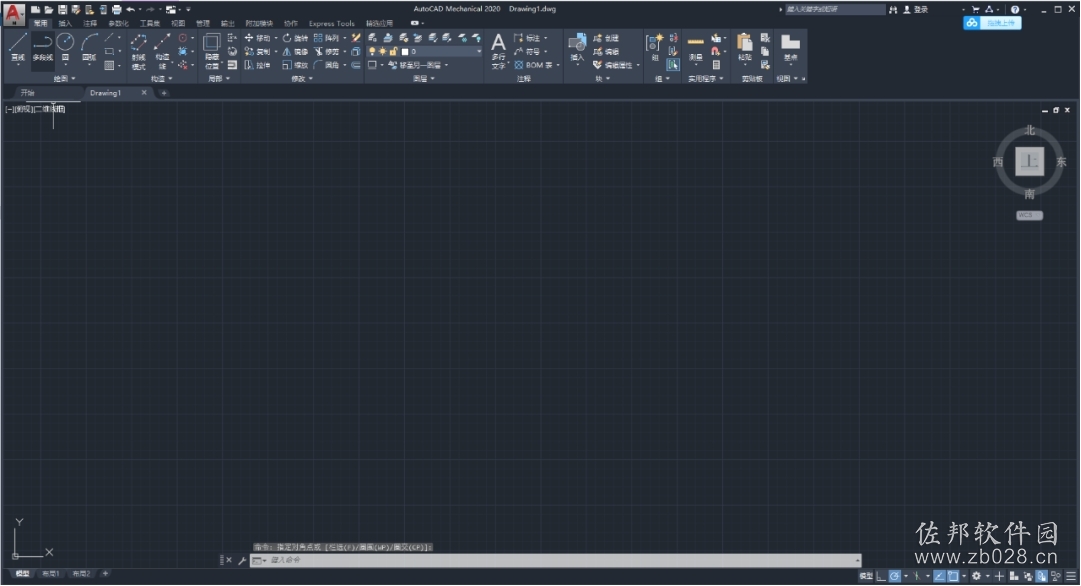
Task: Toggle the 模型 model space status button
Action: click(x=865, y=576)
